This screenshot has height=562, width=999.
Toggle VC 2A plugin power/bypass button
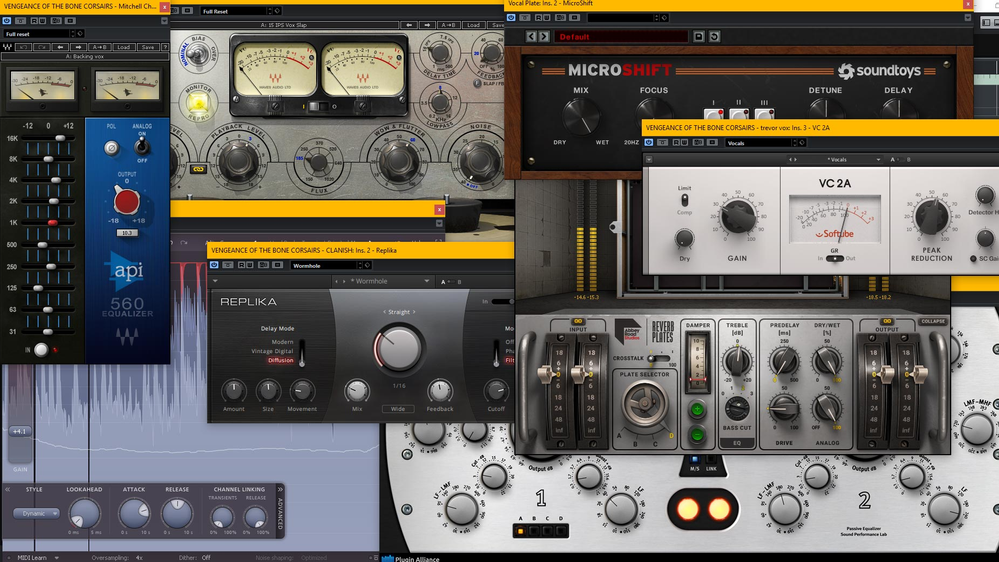coord(649,143)
